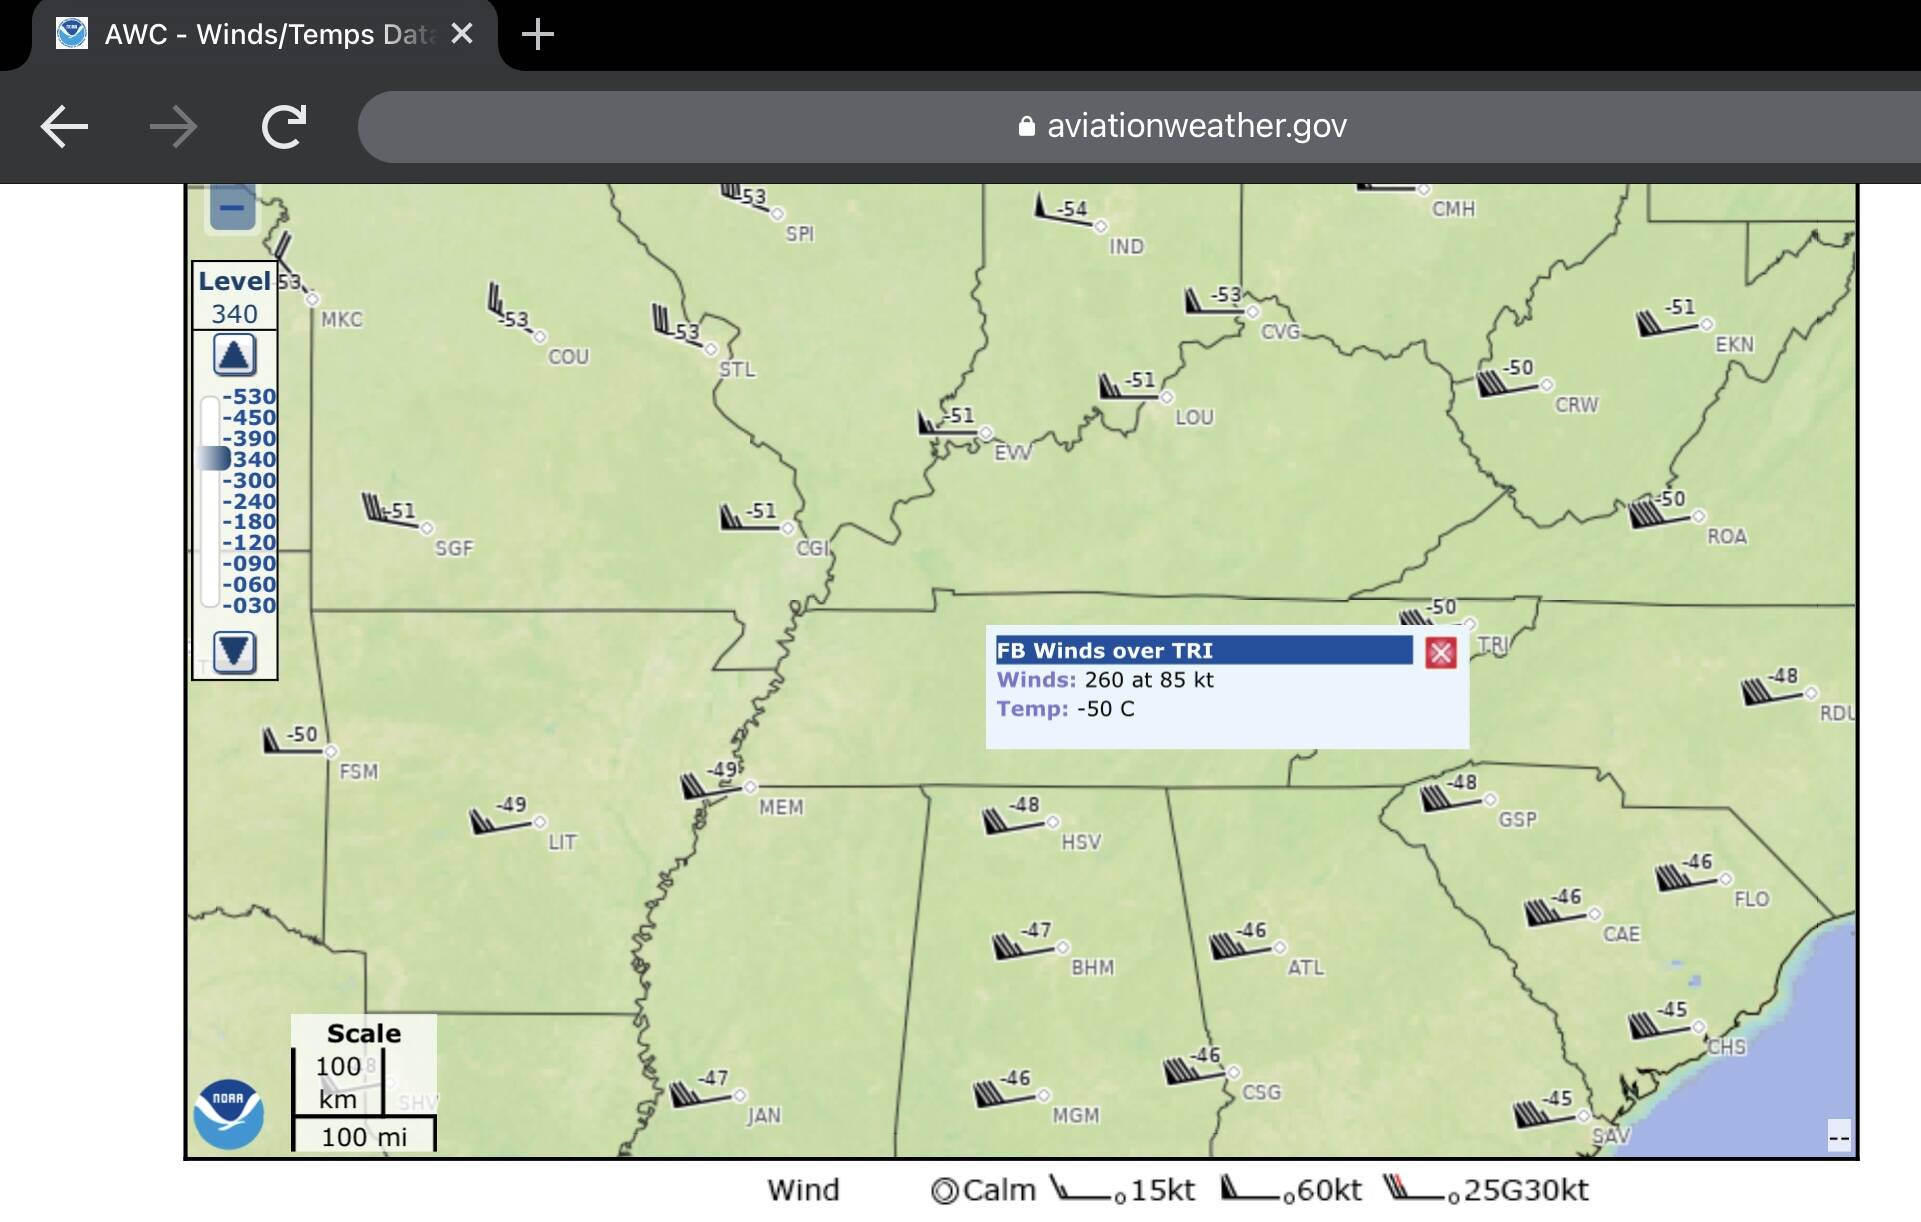Click the browser reload icon
1921x1222 pixels.
coord(283,127)
